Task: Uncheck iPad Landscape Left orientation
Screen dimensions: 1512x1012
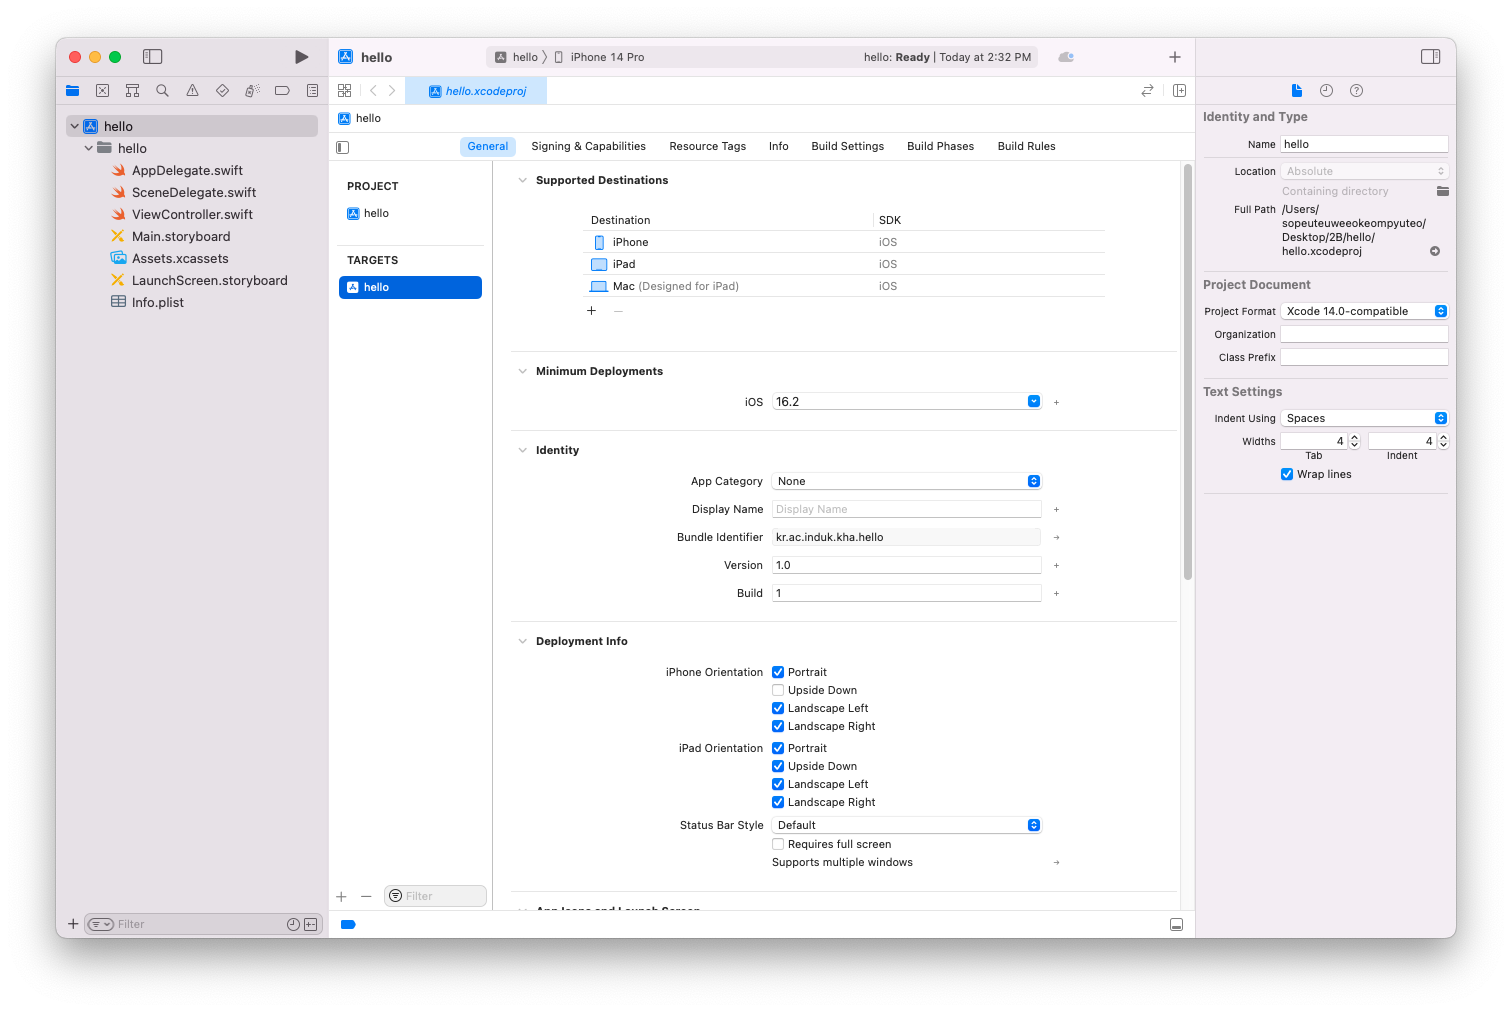Action: pyautogui.click(x=778, y=784)
